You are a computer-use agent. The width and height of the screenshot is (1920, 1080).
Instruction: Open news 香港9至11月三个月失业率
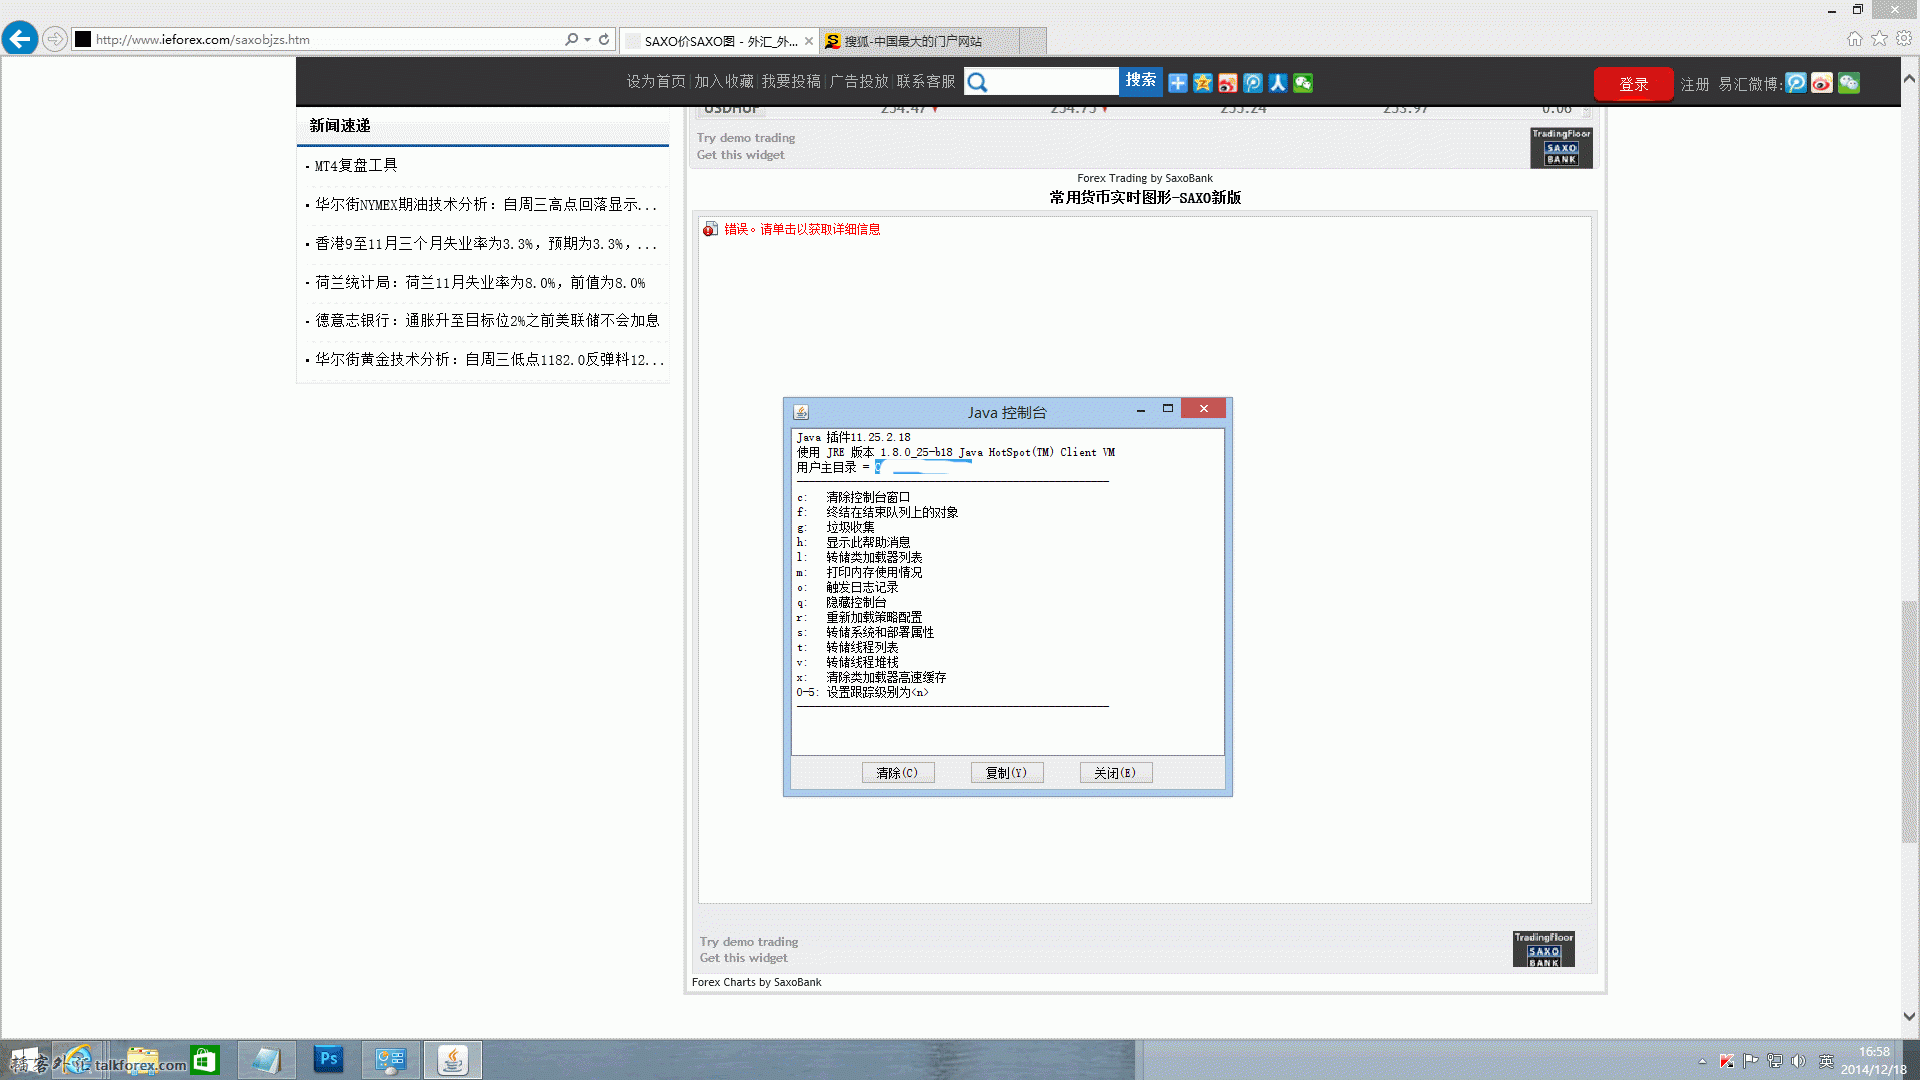[x=486, y=244]
